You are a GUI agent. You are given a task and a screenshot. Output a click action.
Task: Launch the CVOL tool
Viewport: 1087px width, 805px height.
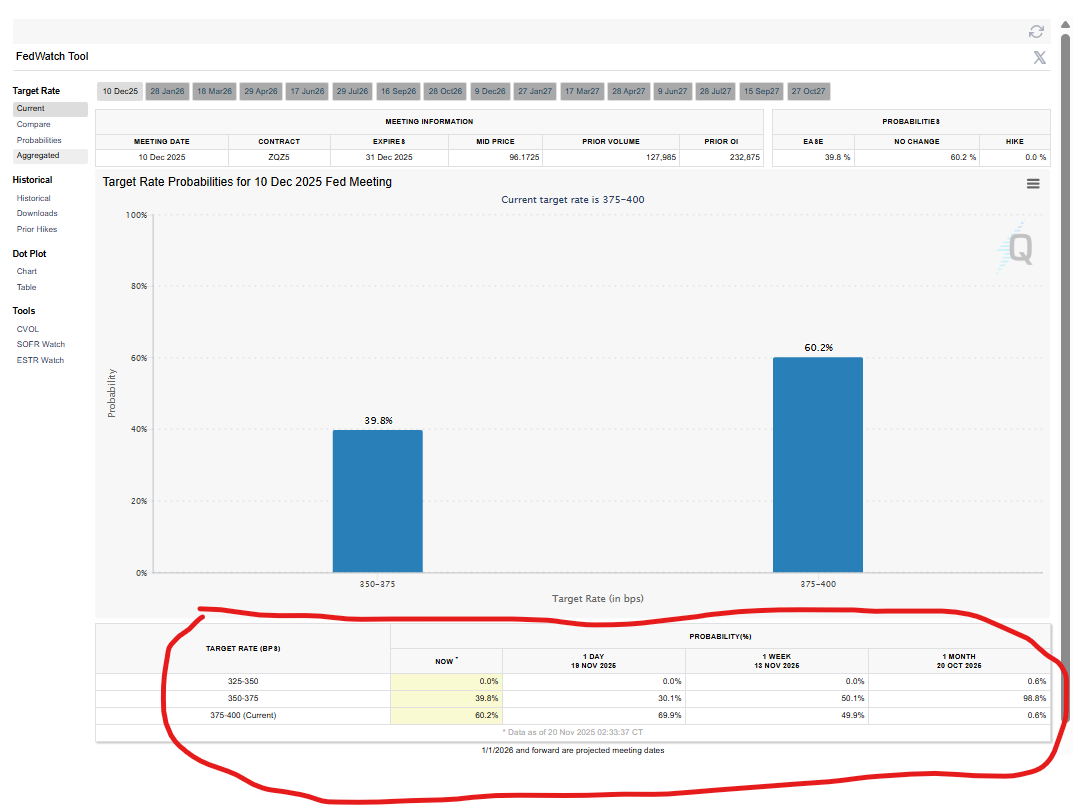pos(28,329)
